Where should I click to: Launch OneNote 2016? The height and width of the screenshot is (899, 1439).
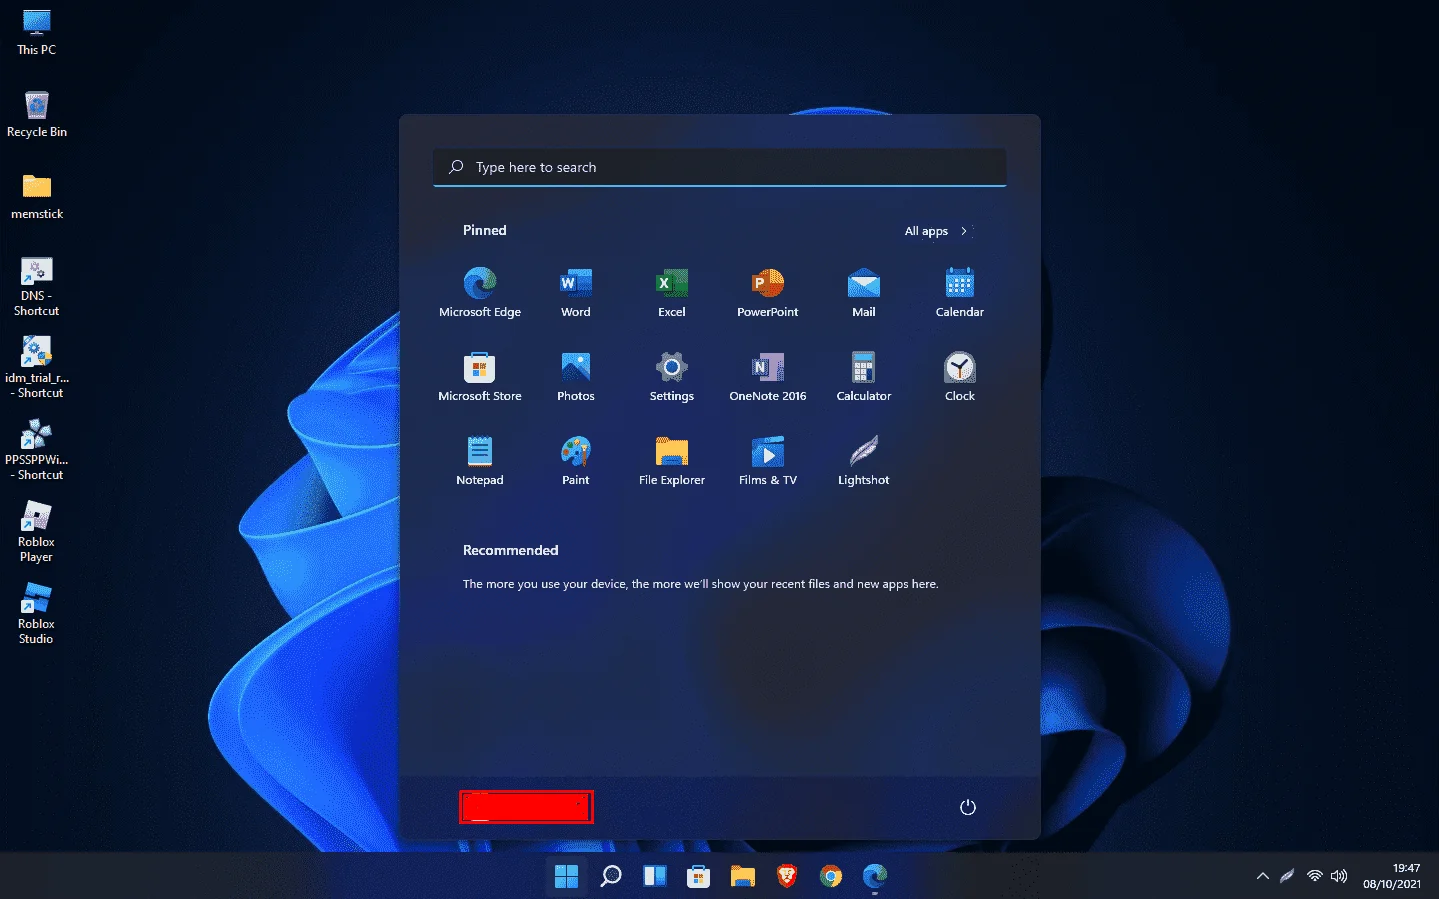point(768,376)
